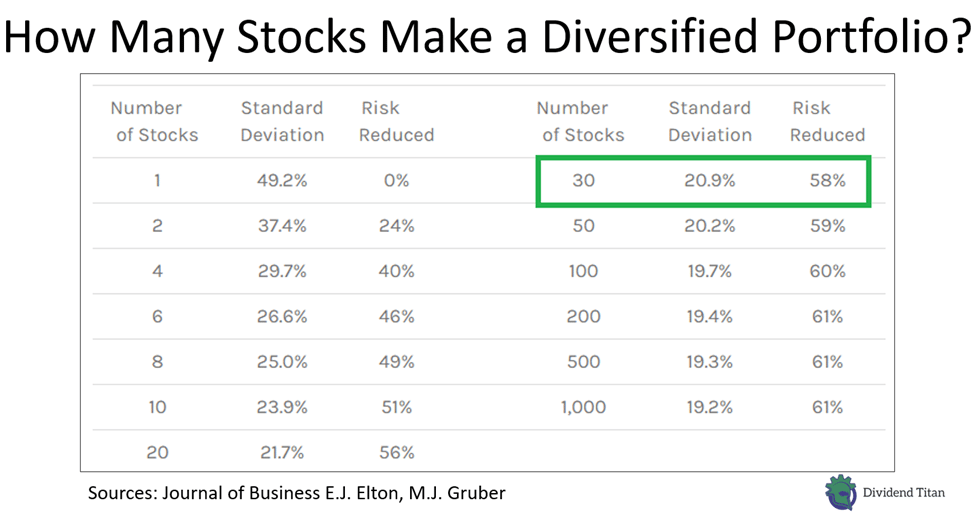The width and height of the screenshot is (975, 525).
Task: Select the 19.4% standard deviation value
Action: pyautogui.click(x=709, y=317)
